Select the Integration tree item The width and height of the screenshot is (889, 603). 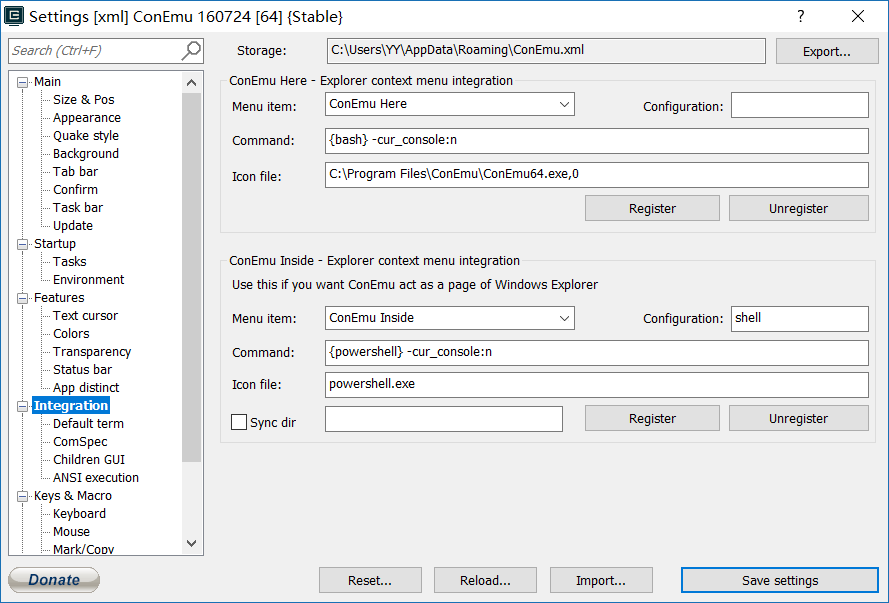point(71,406)
